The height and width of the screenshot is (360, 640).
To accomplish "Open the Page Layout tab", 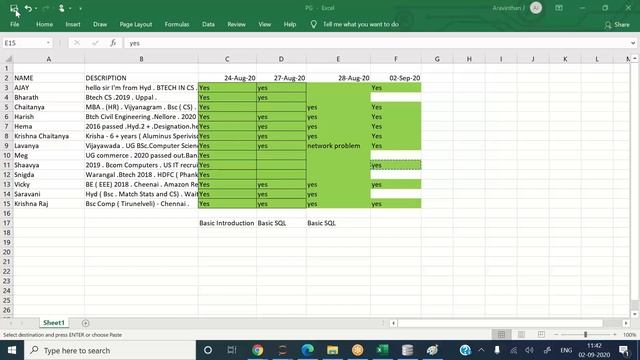I will [x=136, y=24].
